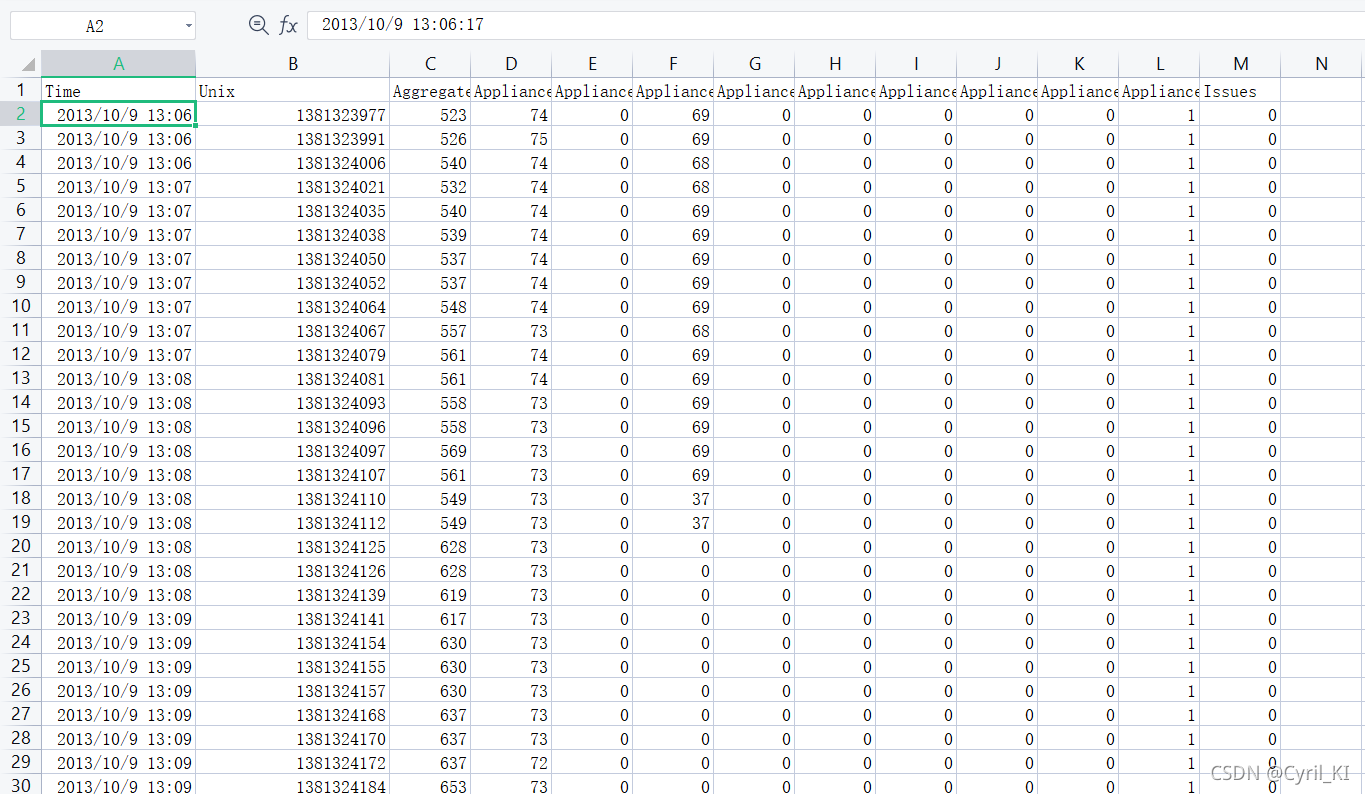This screenshot has height=794, width=1365.
Task: Click selected cell A2 with 2013/10/9 13:06
Action: 118,115
